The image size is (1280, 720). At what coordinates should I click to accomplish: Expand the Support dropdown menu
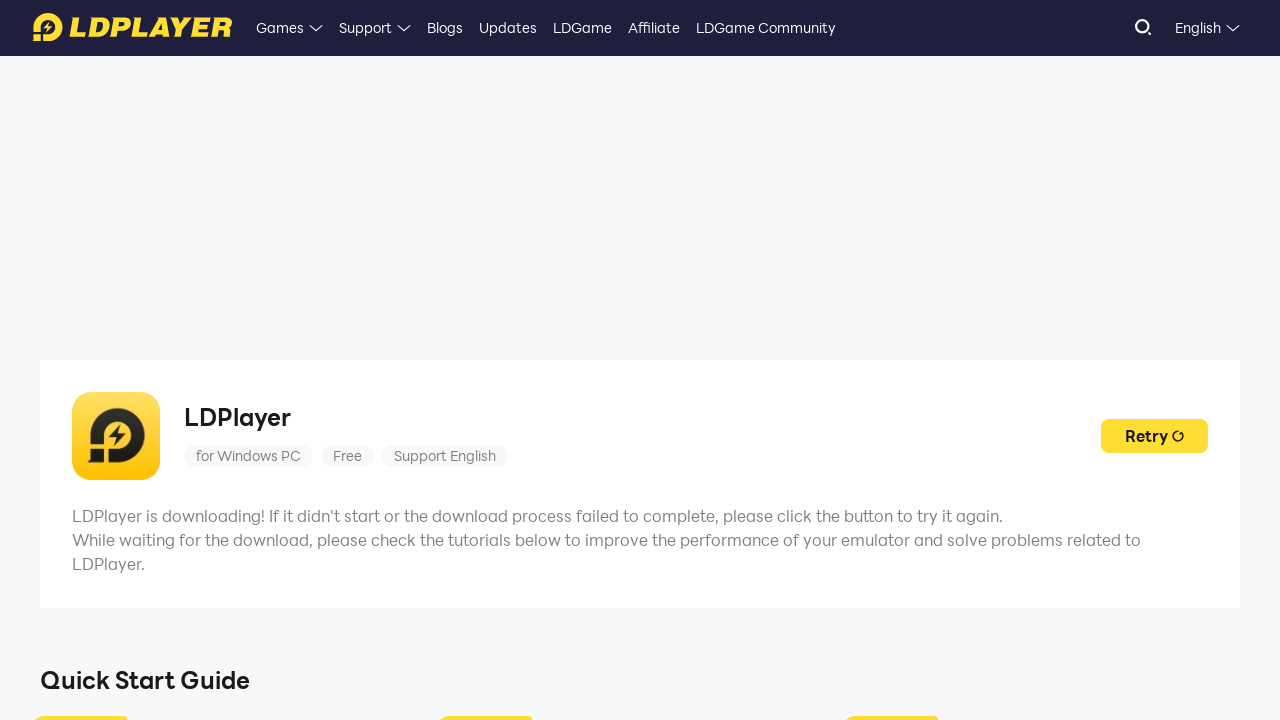pyautogui.click(x=375, y=28)
